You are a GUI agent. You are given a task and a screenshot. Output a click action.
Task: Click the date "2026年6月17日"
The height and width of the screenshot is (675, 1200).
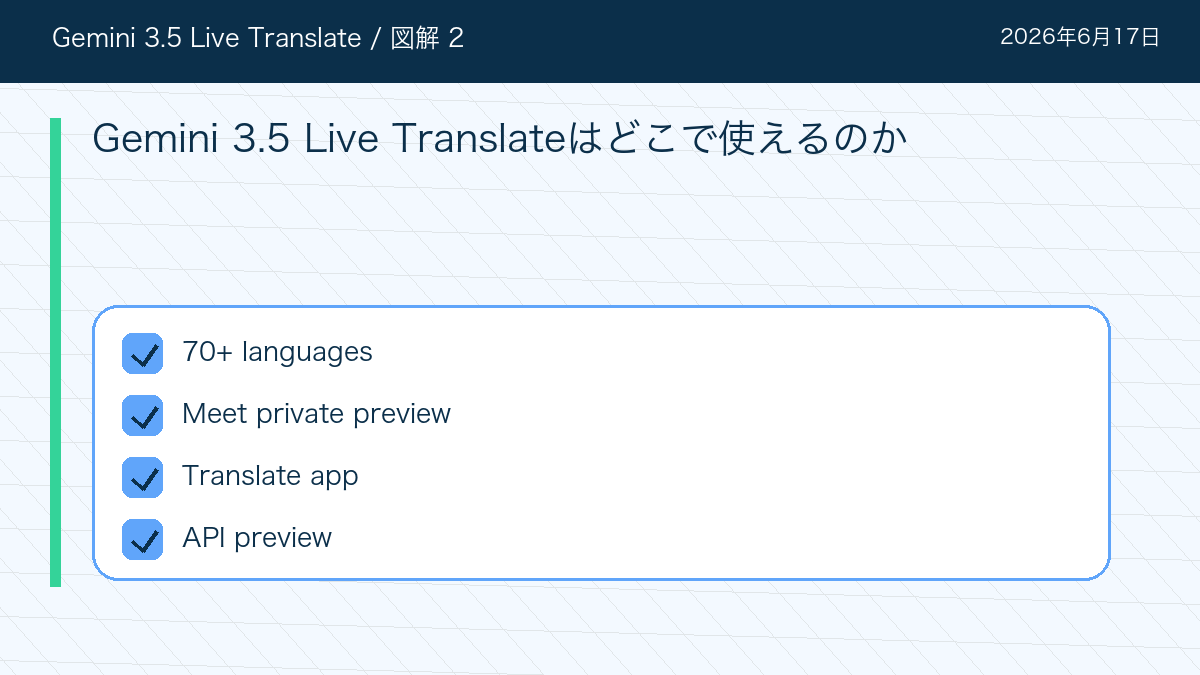[1080, 38]
